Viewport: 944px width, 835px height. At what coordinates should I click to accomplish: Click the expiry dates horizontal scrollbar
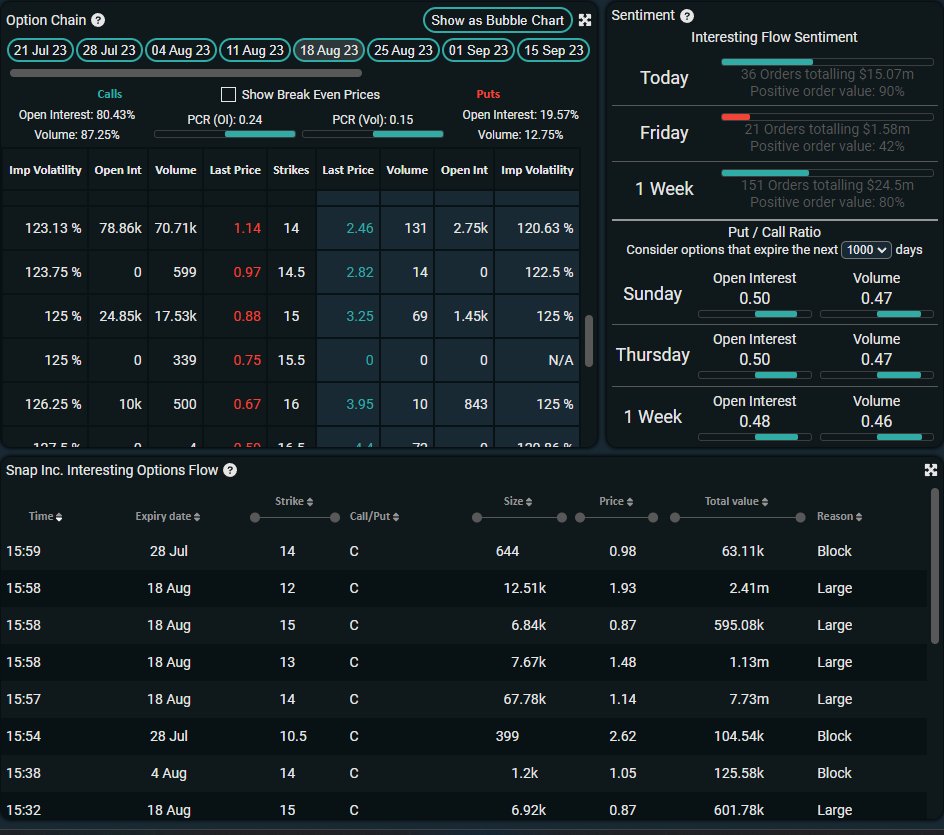185,73
